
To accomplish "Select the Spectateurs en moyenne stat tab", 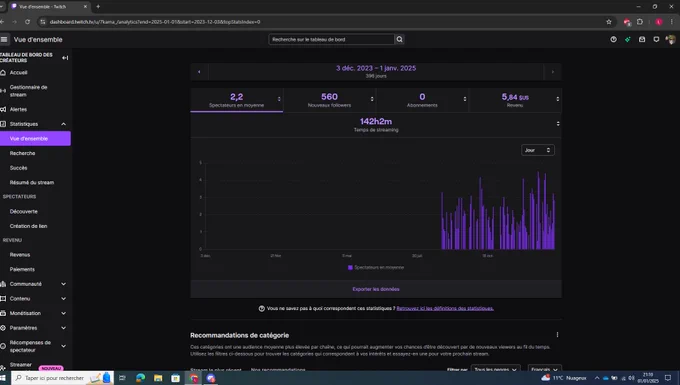I will 236,100.
